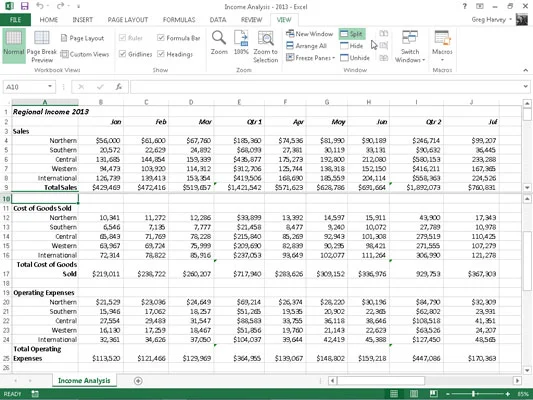
Task: Select Zoom to Selection icon
Action: [265, 38]
